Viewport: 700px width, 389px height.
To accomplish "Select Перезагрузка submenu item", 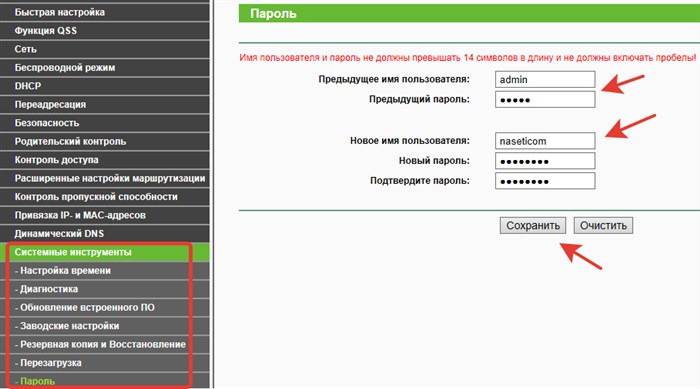I will (x=104, y=363).
